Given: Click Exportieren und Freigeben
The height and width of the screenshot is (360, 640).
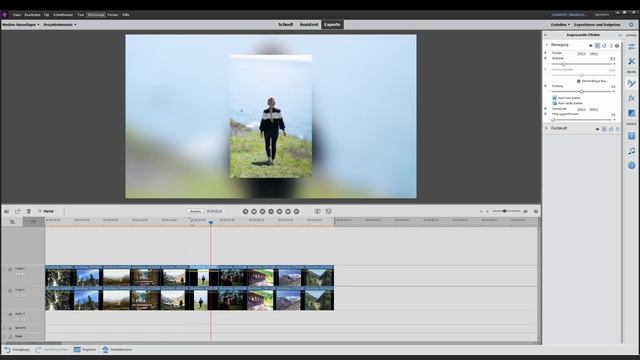Looking at the screenshot, I should click(x=597, y=24).
